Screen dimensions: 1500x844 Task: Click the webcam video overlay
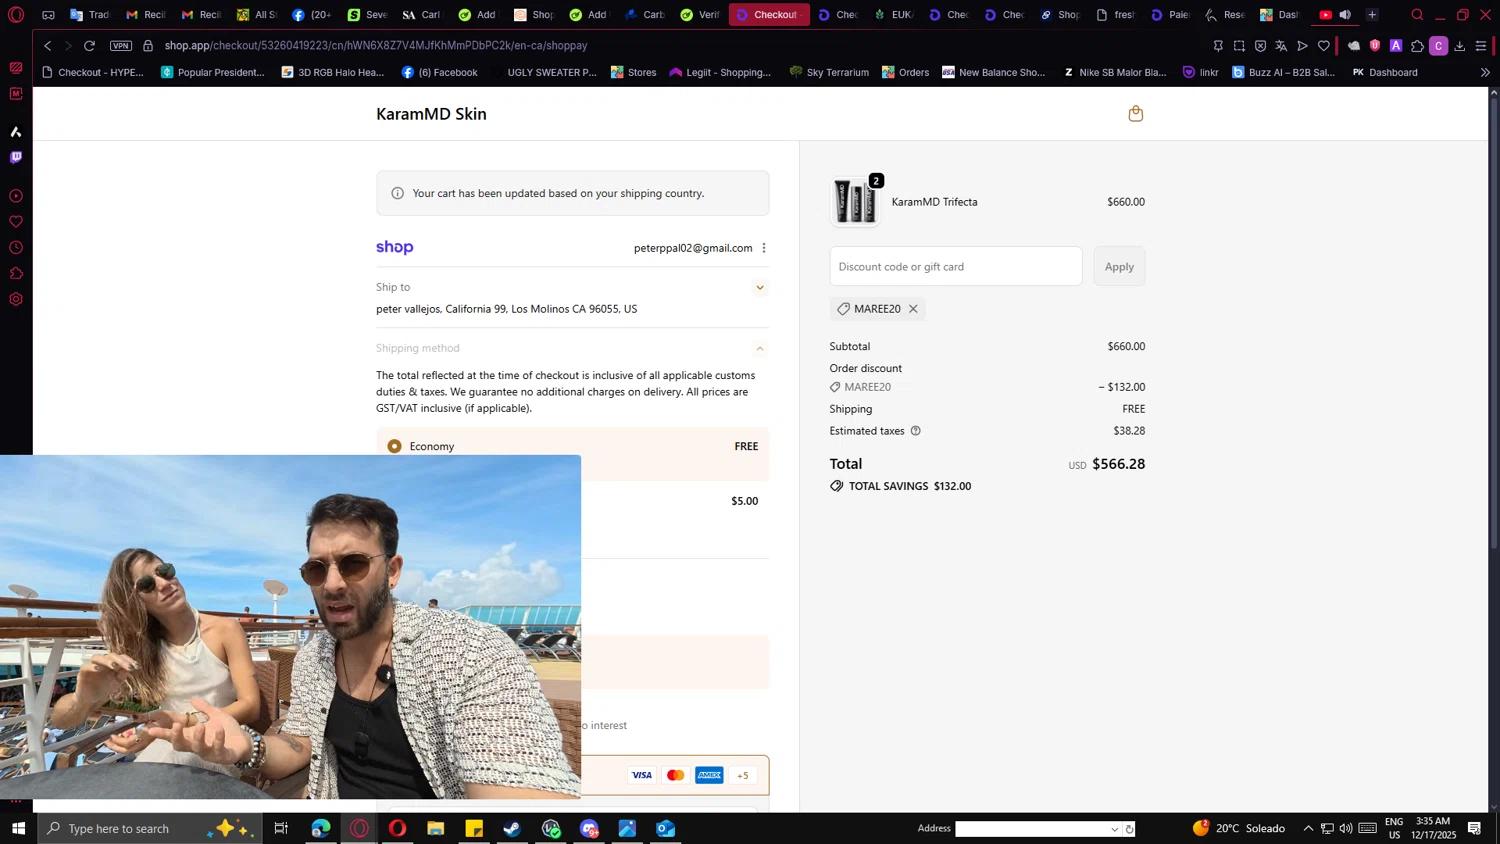pyautogui.click(x=290, y=627)
